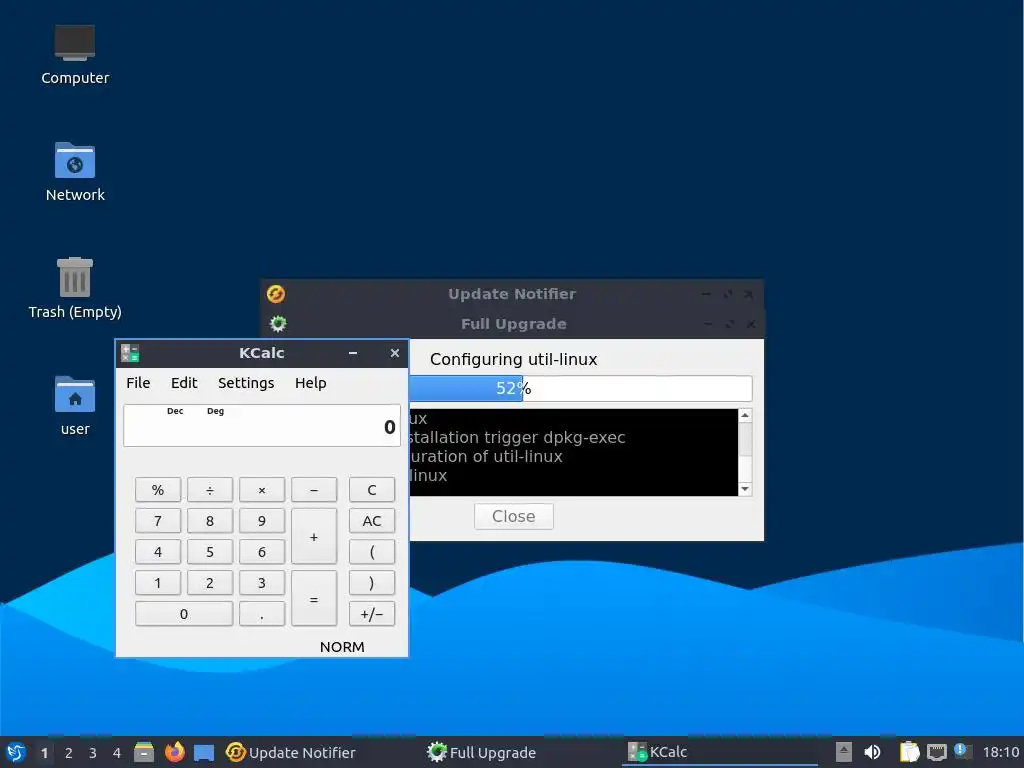Click digit 2 in KCalc
The height and width of the screenshot is (768, 1024).
click(210, 583)
